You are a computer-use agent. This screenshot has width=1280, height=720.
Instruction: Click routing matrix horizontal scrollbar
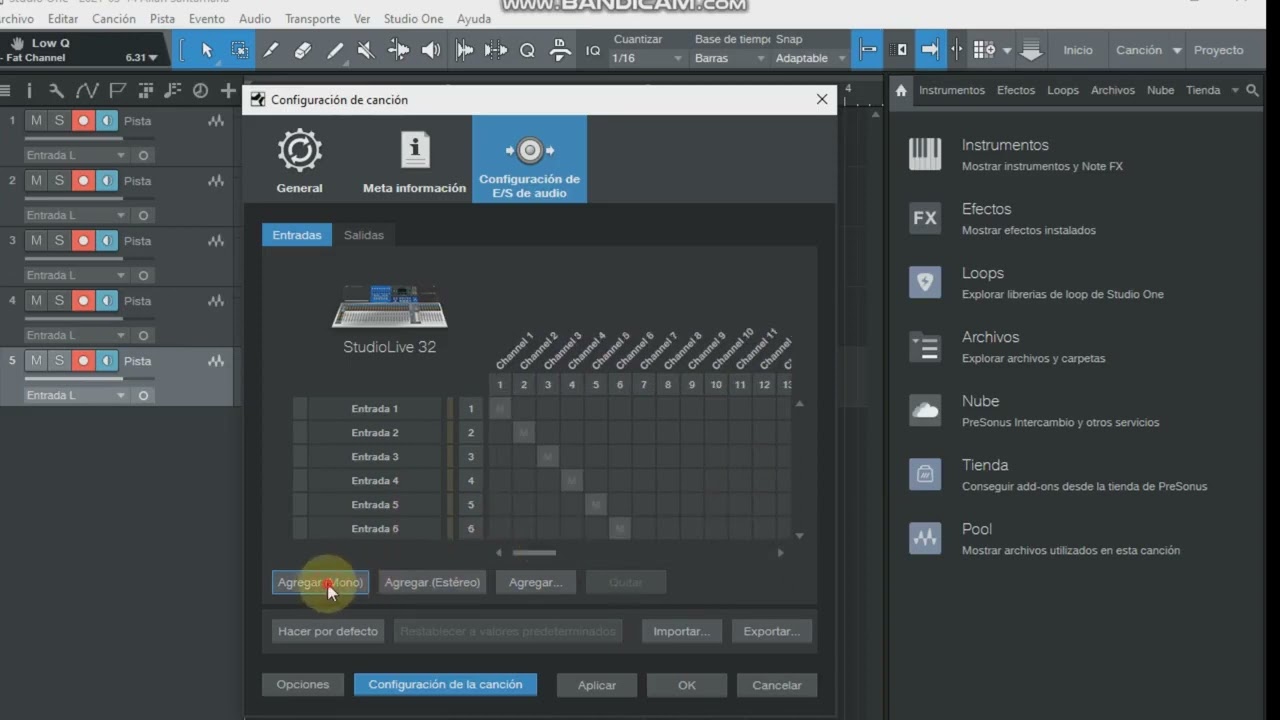tap(534, 552)
